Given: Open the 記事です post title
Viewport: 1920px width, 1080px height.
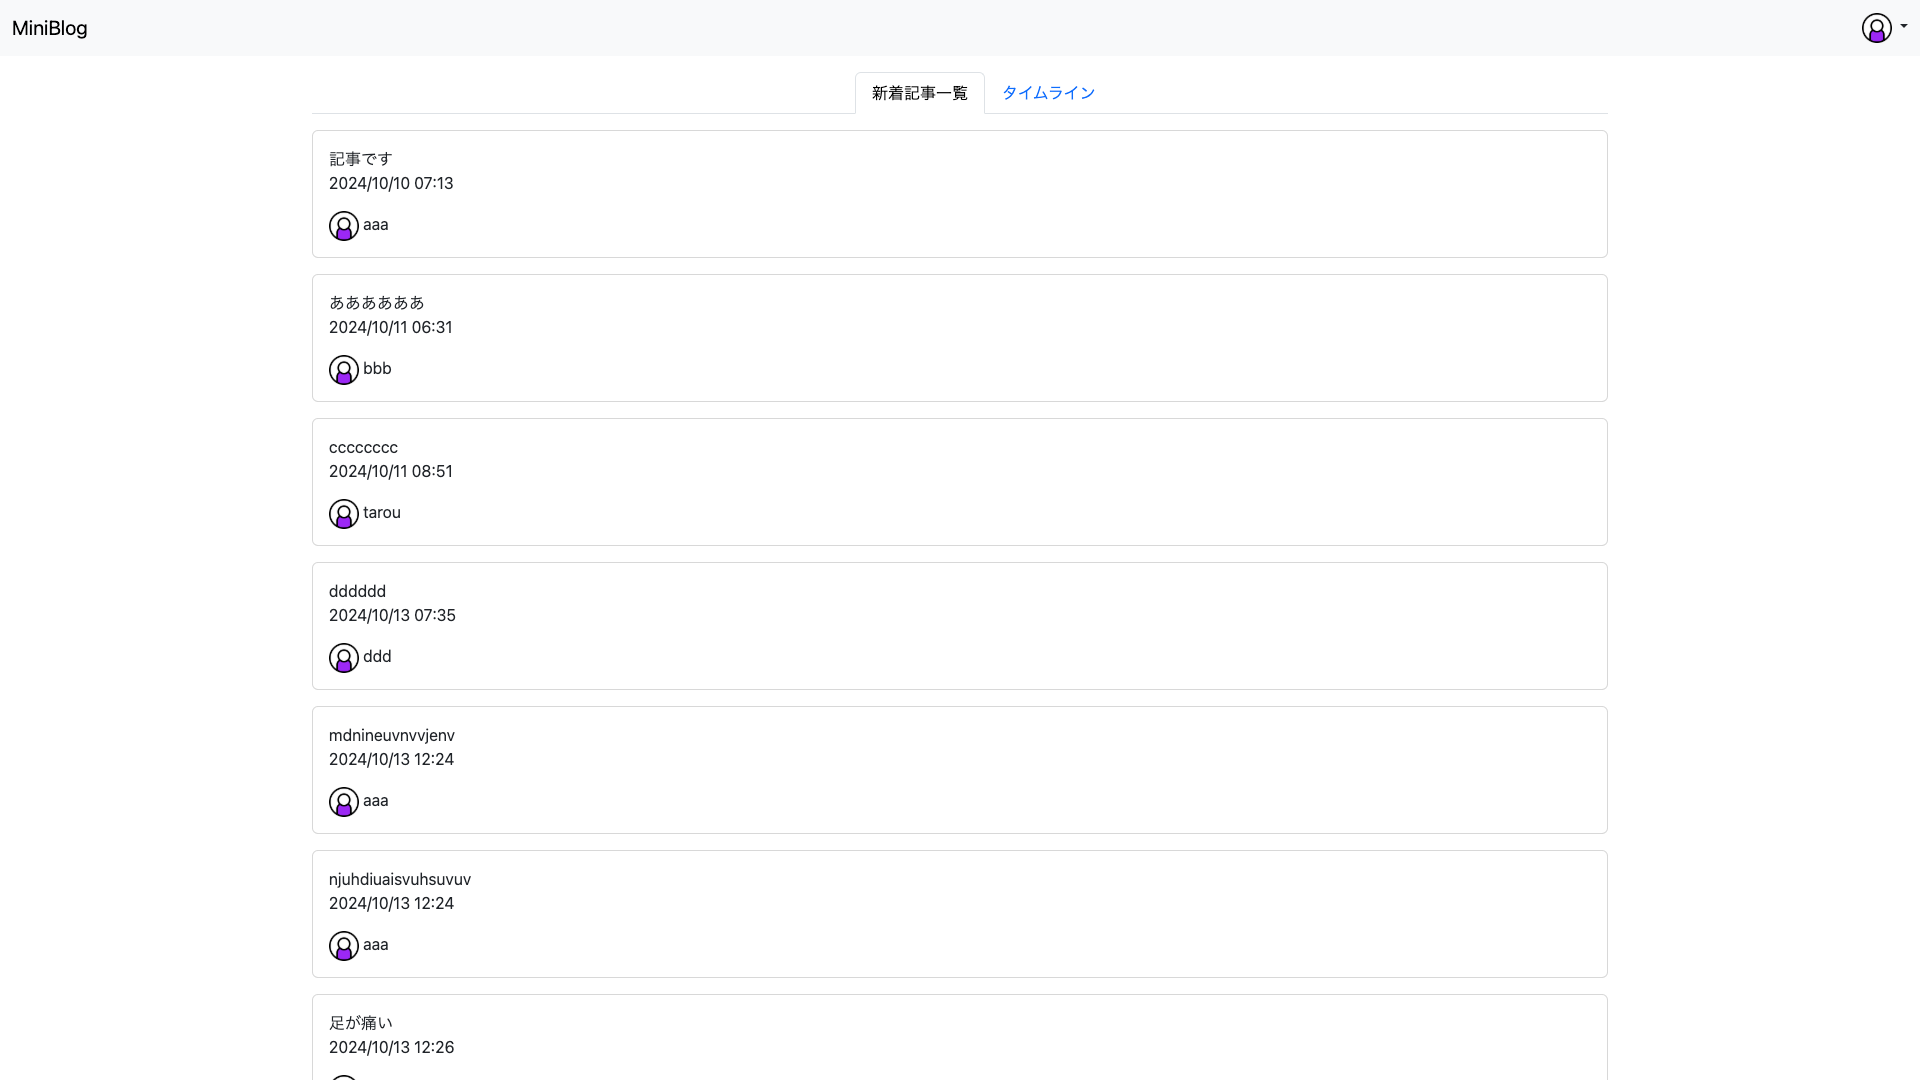Looking at the screenshot, I should (360, 159).
